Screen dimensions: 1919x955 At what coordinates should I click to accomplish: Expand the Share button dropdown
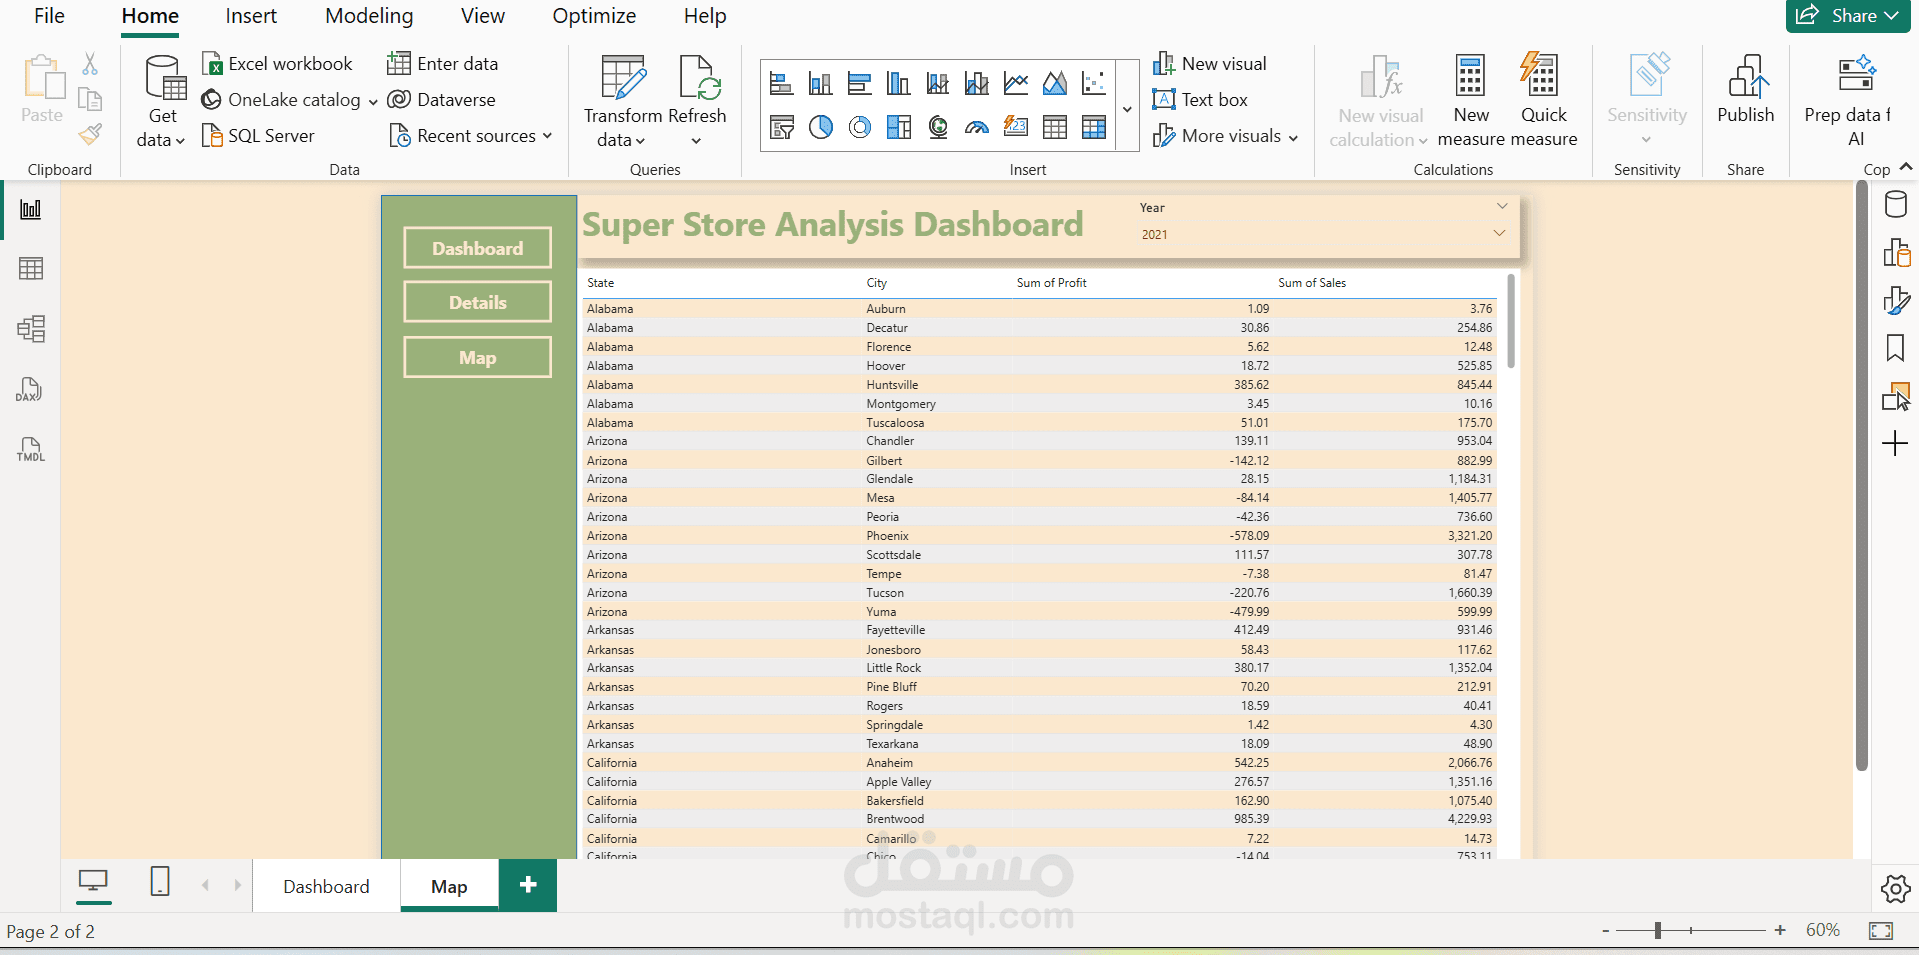1891,16
